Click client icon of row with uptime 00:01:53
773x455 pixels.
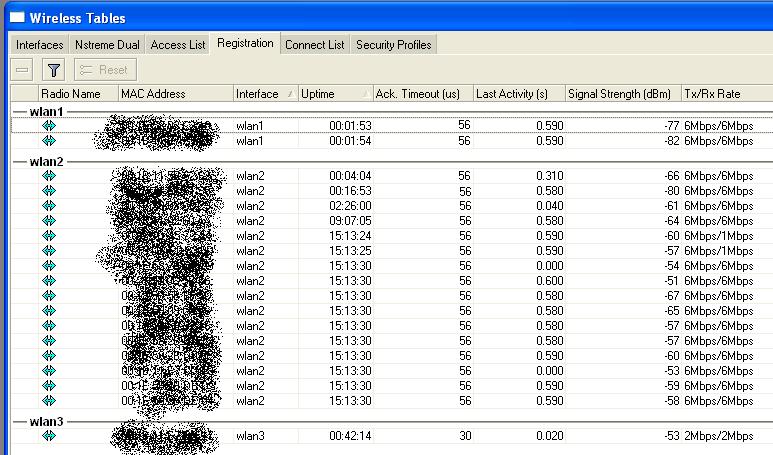tap(49, 126)
